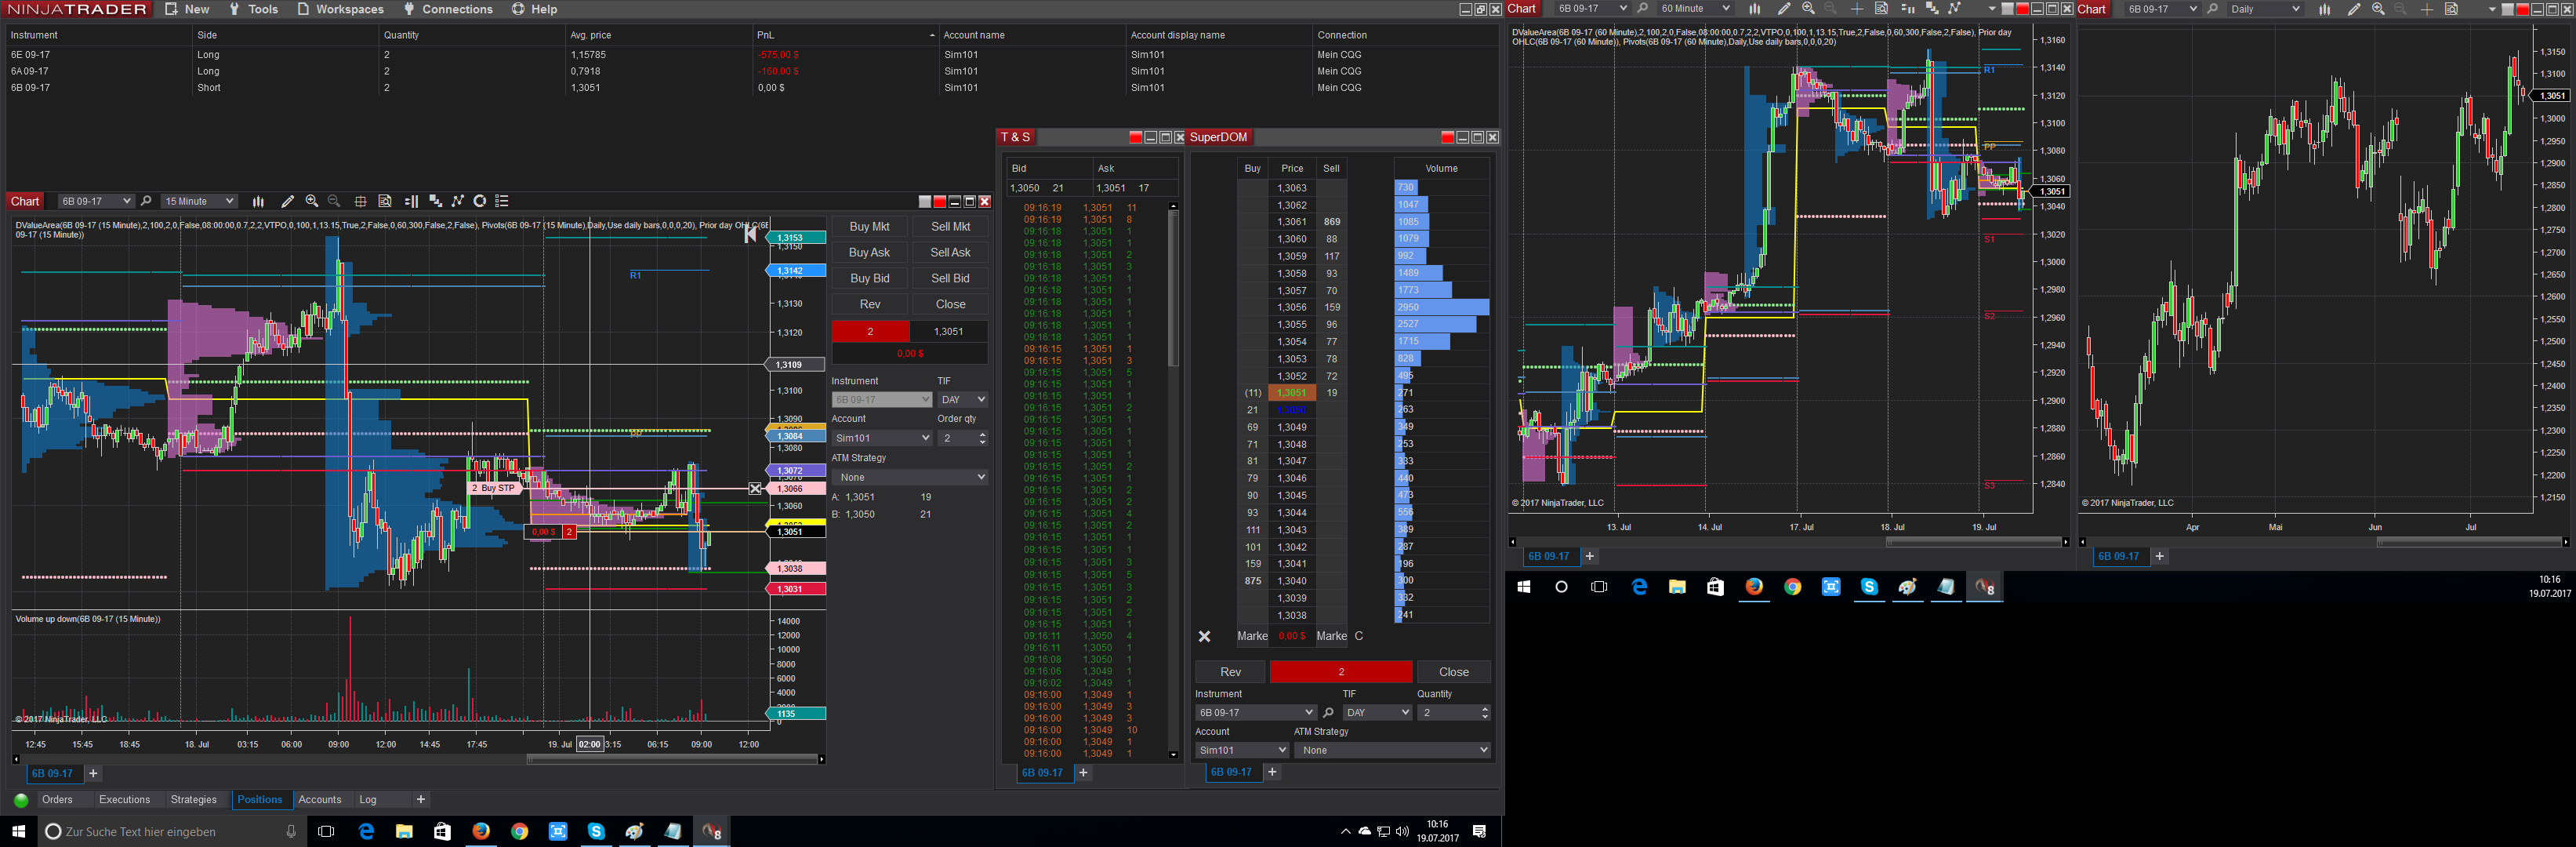Open indicators dialog in 15 Minute chart

[435, 202]
